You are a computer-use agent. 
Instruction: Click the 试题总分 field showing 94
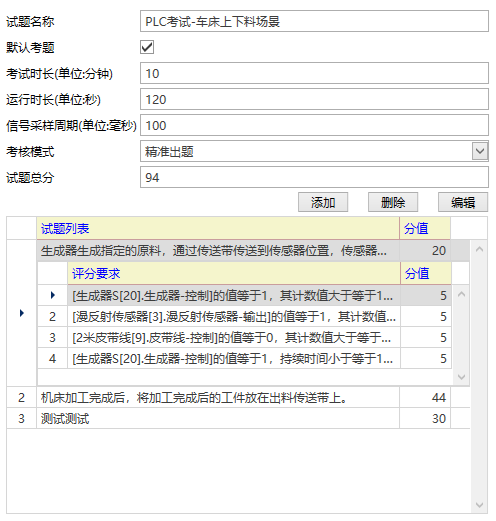tap(314, 177)
